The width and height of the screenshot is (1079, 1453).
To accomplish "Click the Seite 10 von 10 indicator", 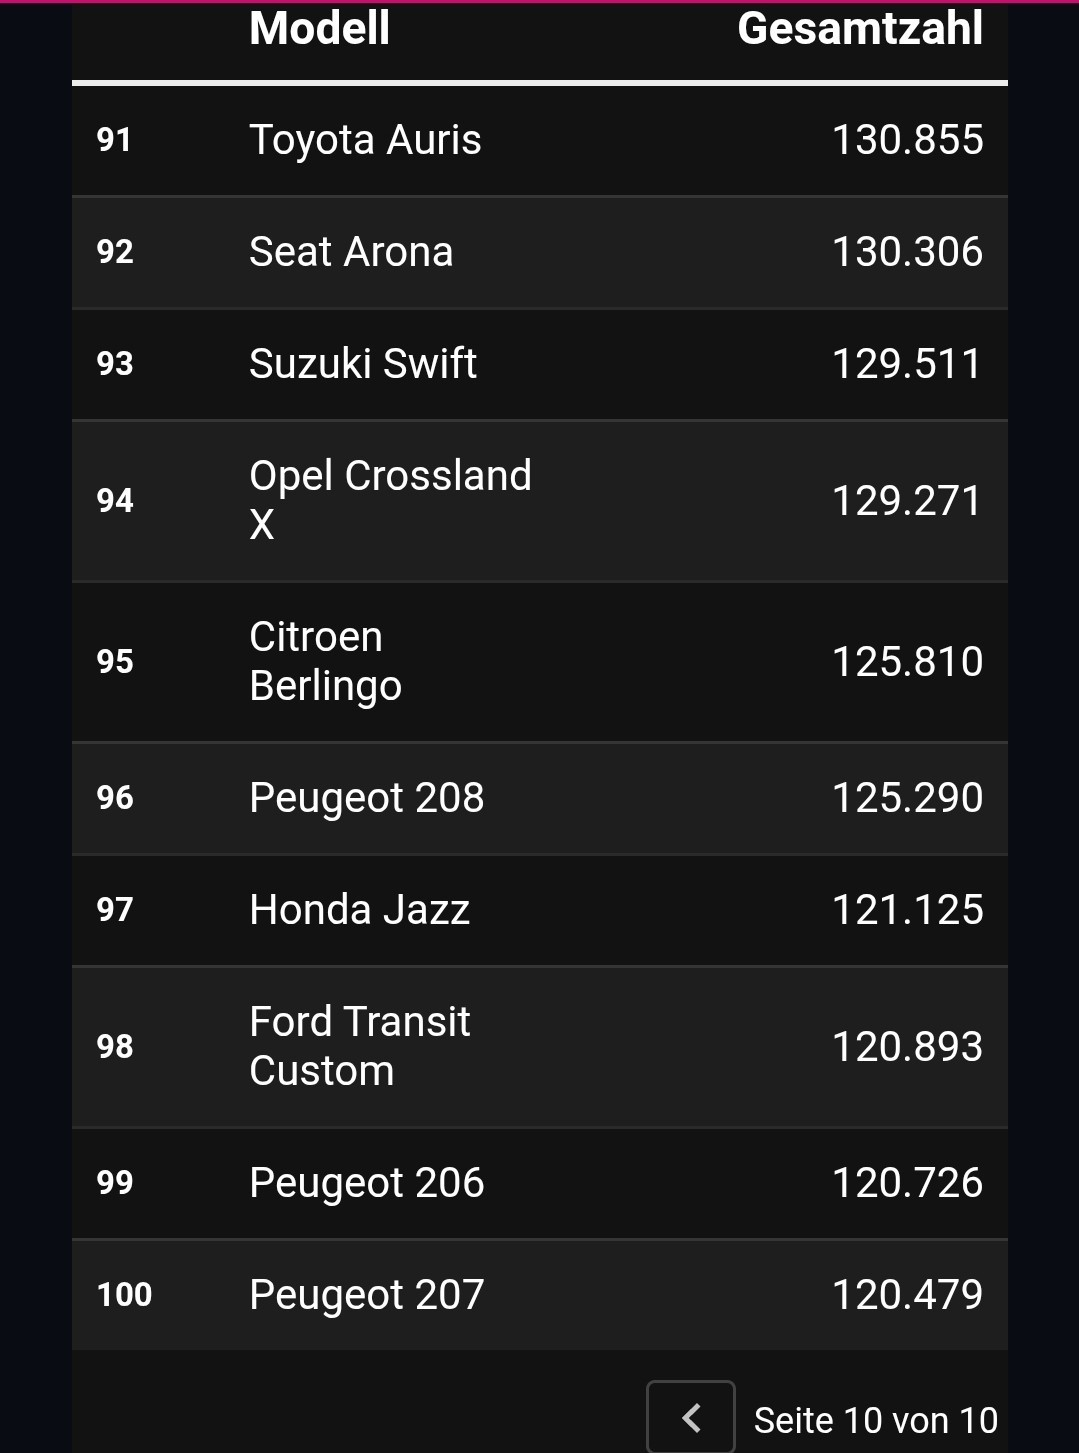I will coord(876,1420).
